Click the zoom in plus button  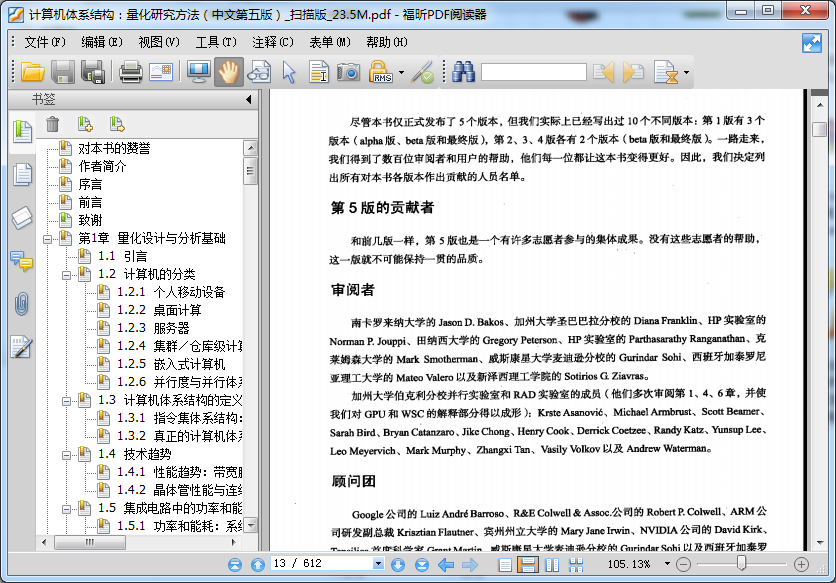pyautogui.click(x=801, y=564)
